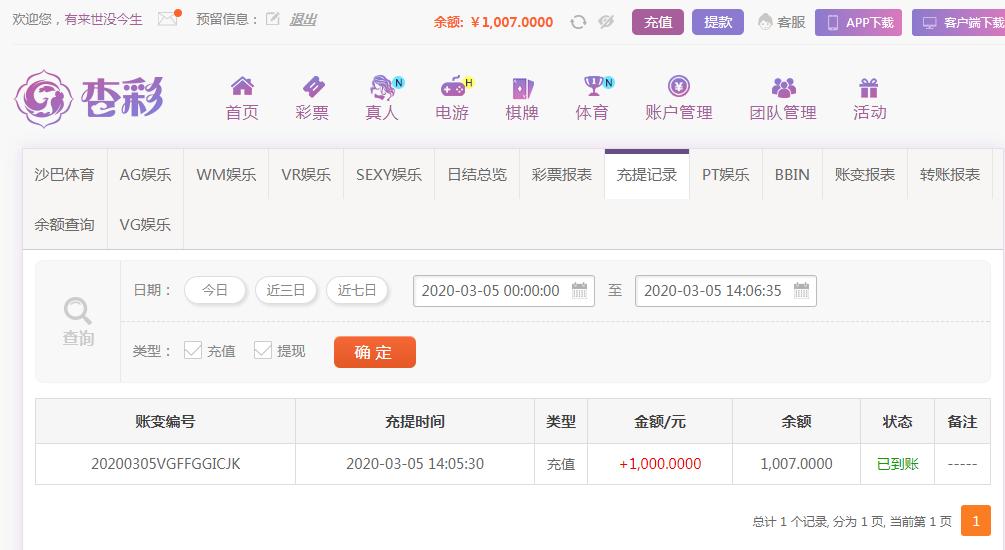
Task: Open the end date calendar picker
Action: pyautogui.click(x=801, y=290)
